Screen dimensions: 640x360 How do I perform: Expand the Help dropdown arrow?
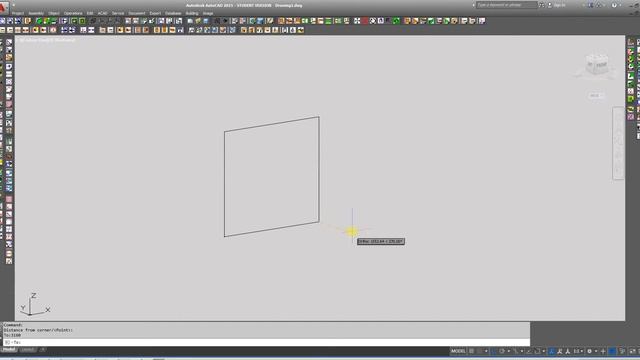620,5
